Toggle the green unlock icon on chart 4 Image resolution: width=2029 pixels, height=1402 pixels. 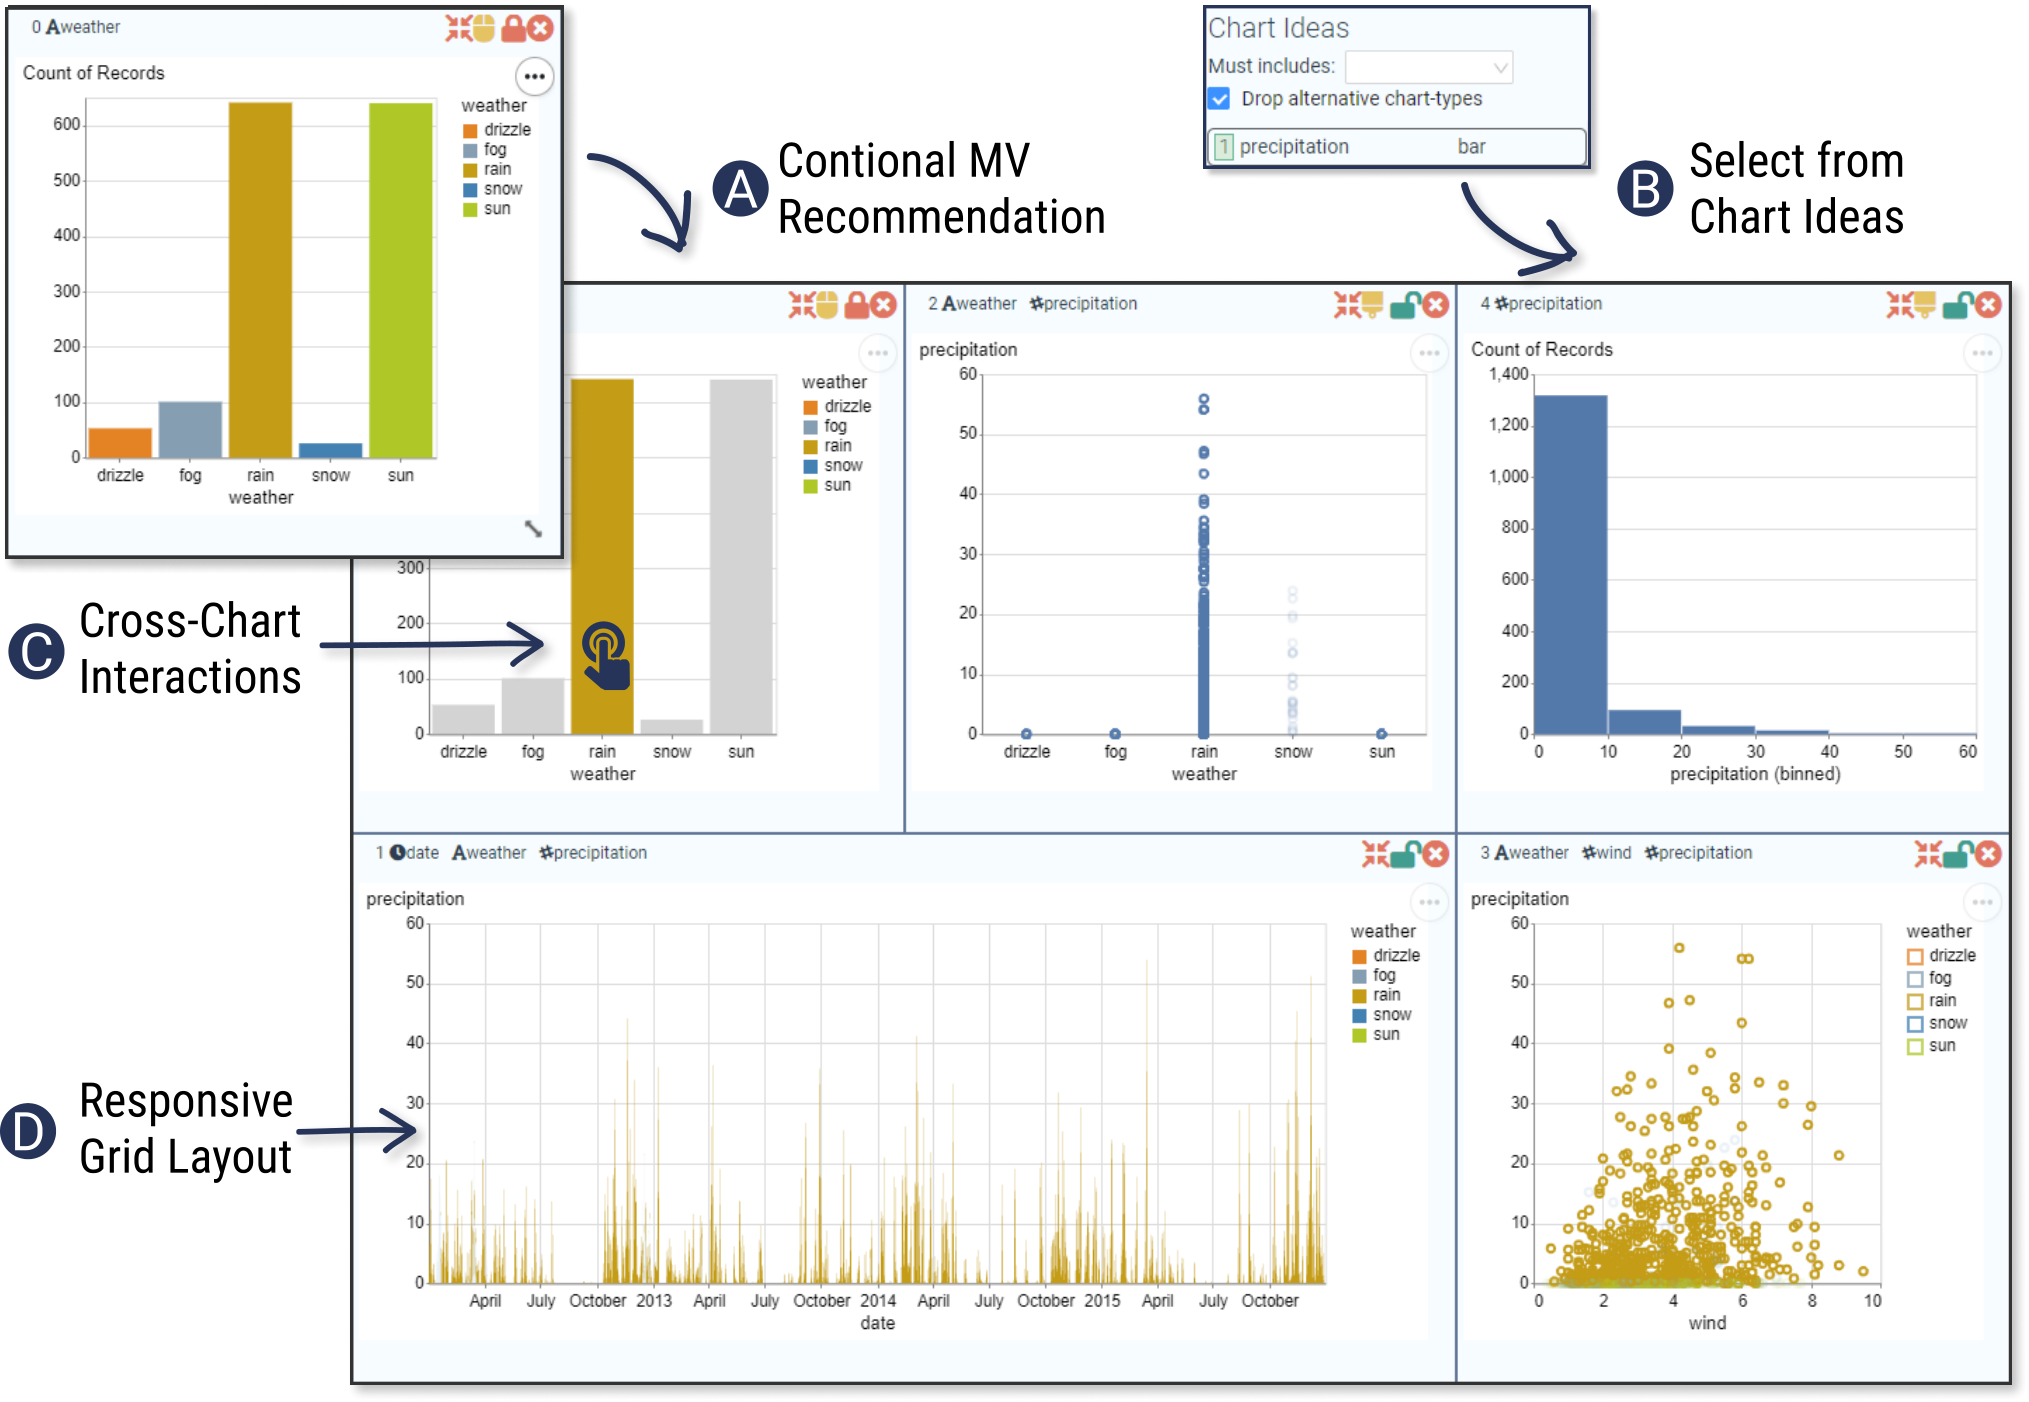pos(1957,305)
